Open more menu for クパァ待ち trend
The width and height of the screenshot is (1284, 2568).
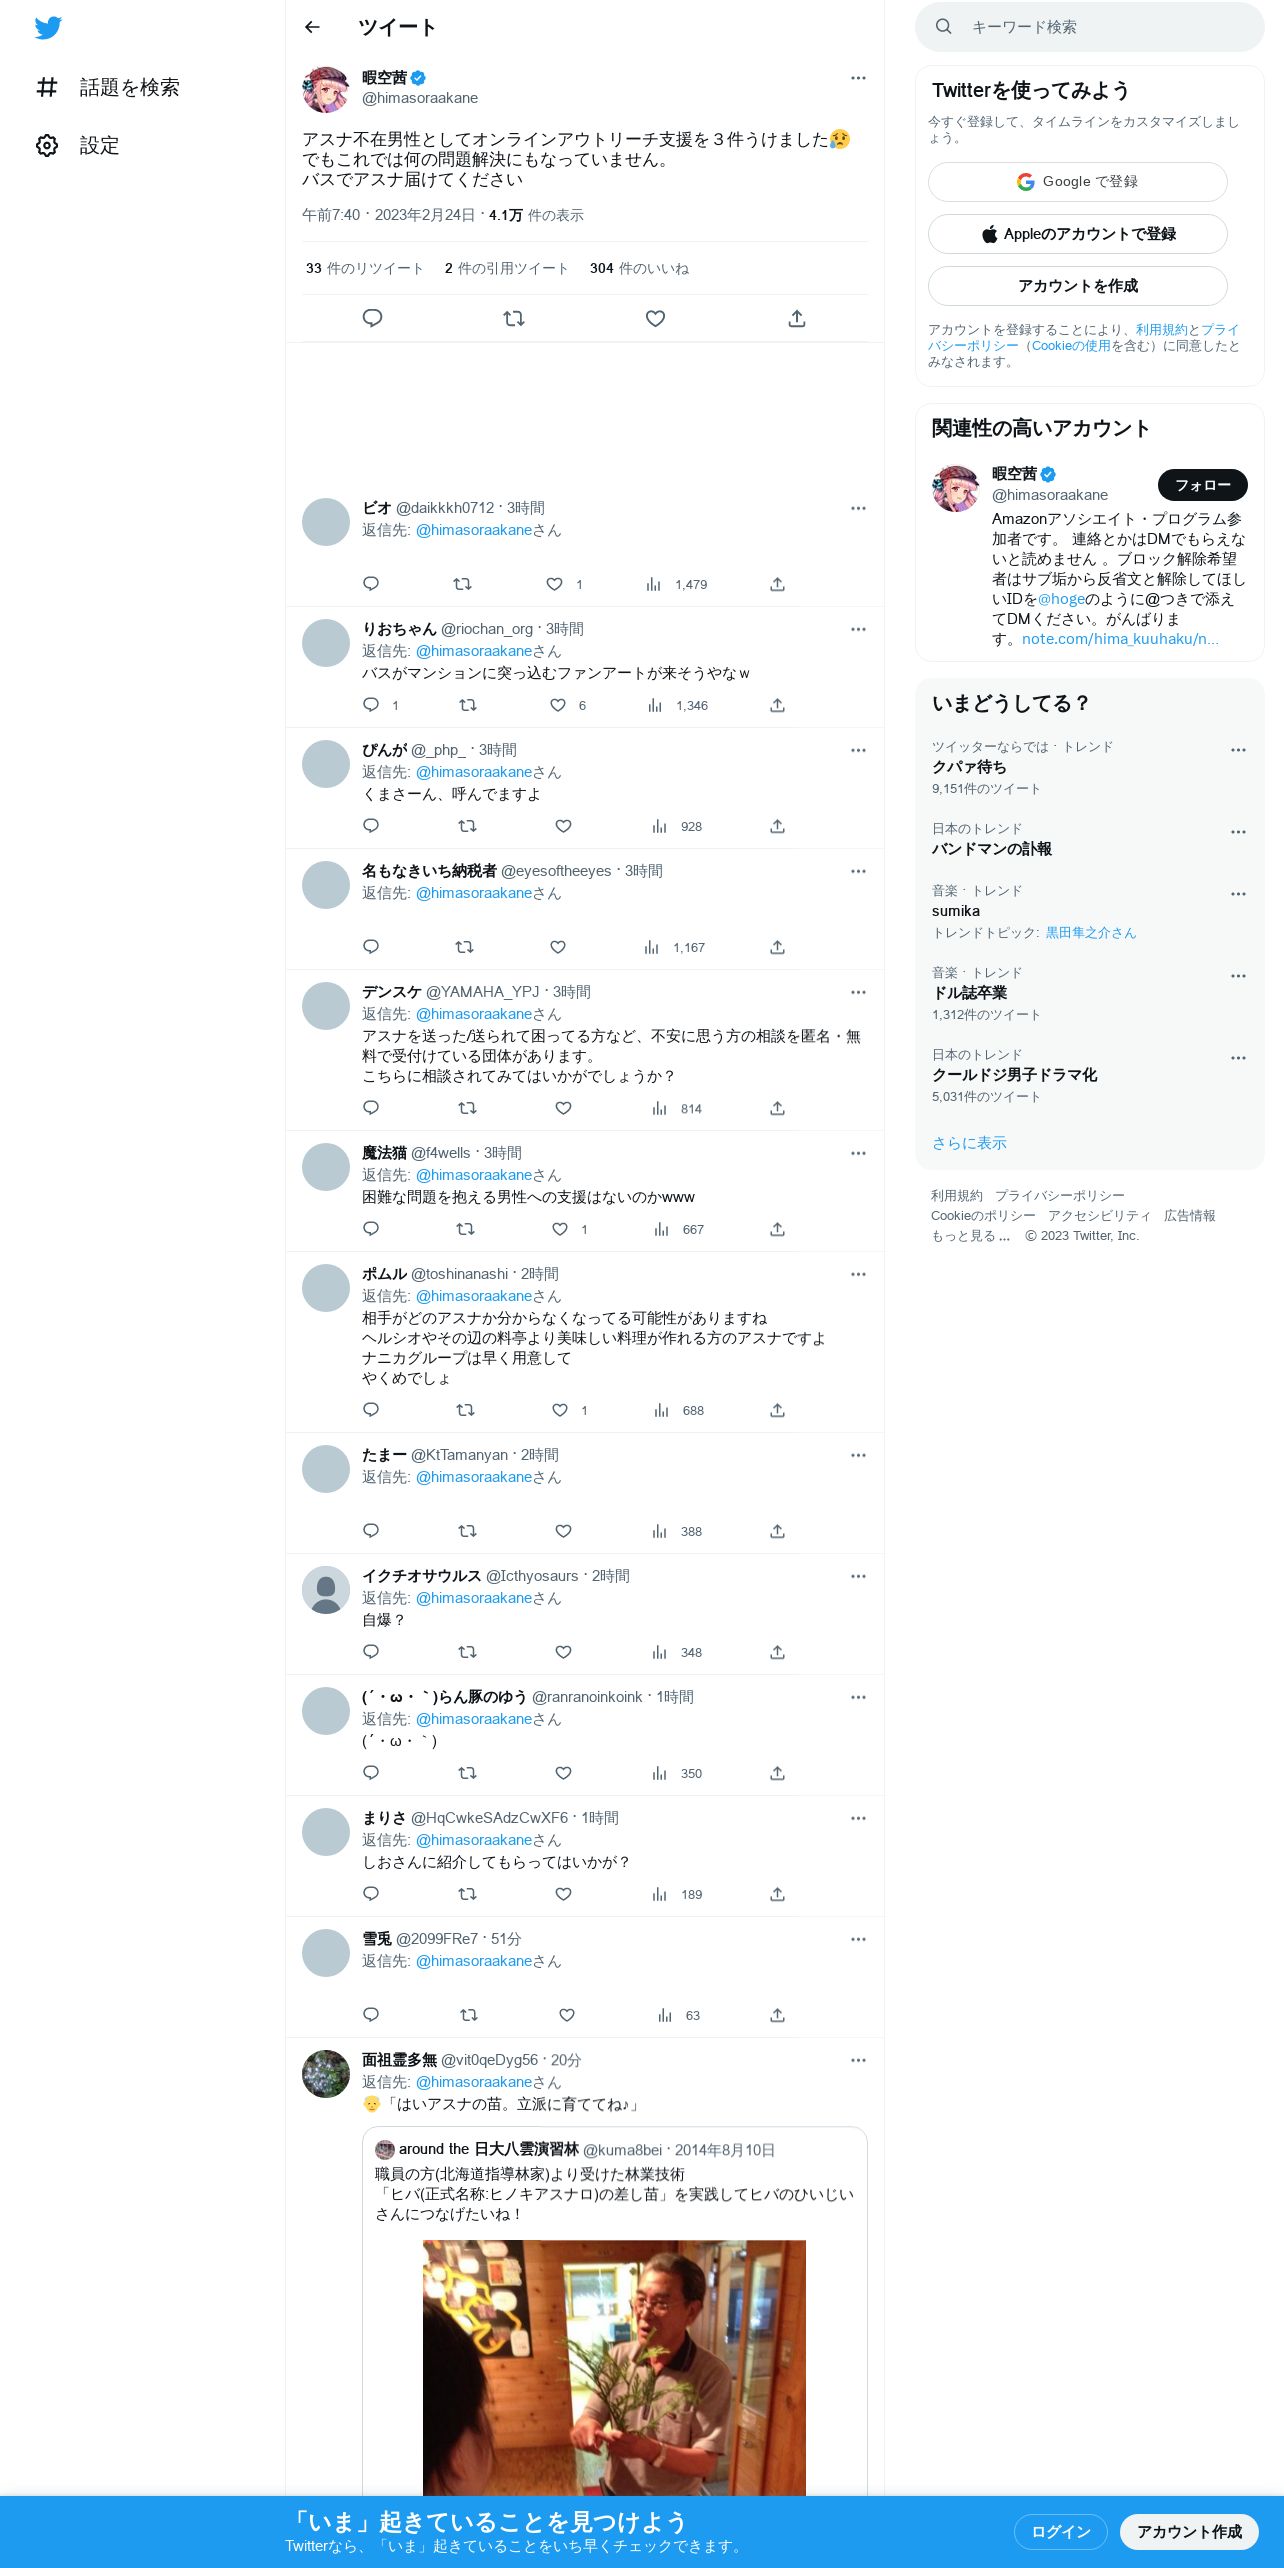pos(1238,750)
